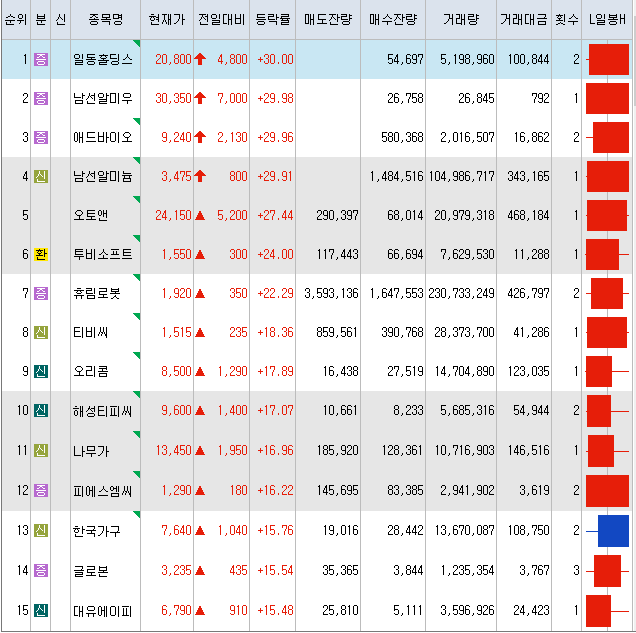Viewport: 636px width, 633px height.
Task: Open the candle chart for 대유에이피
Action: [607, 611]
